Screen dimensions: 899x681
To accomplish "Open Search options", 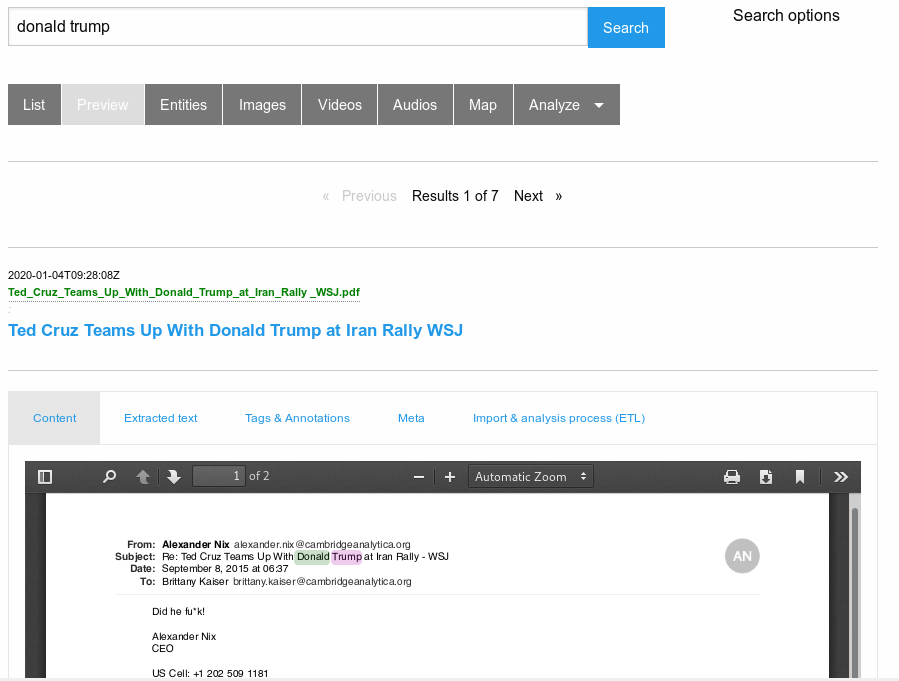I will point(786,15).
